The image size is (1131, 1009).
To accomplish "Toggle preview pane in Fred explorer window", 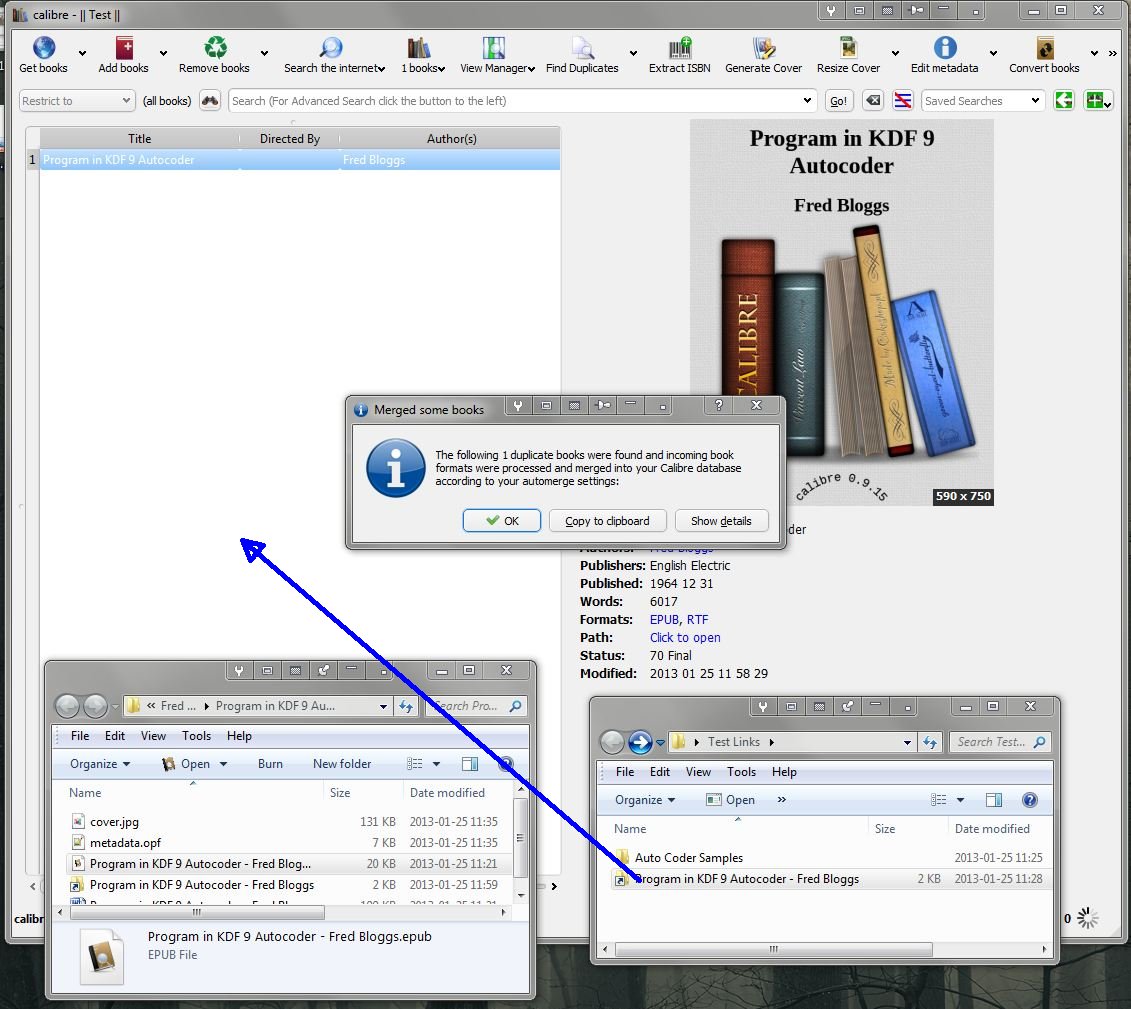I will [x=470, y=764].
